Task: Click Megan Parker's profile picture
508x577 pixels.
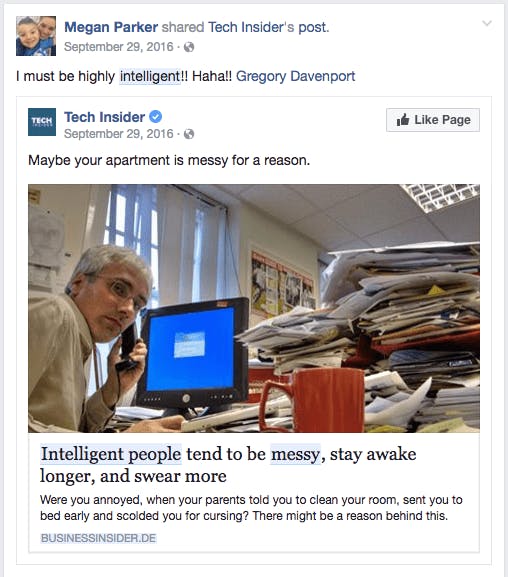Action: point(36,36)
